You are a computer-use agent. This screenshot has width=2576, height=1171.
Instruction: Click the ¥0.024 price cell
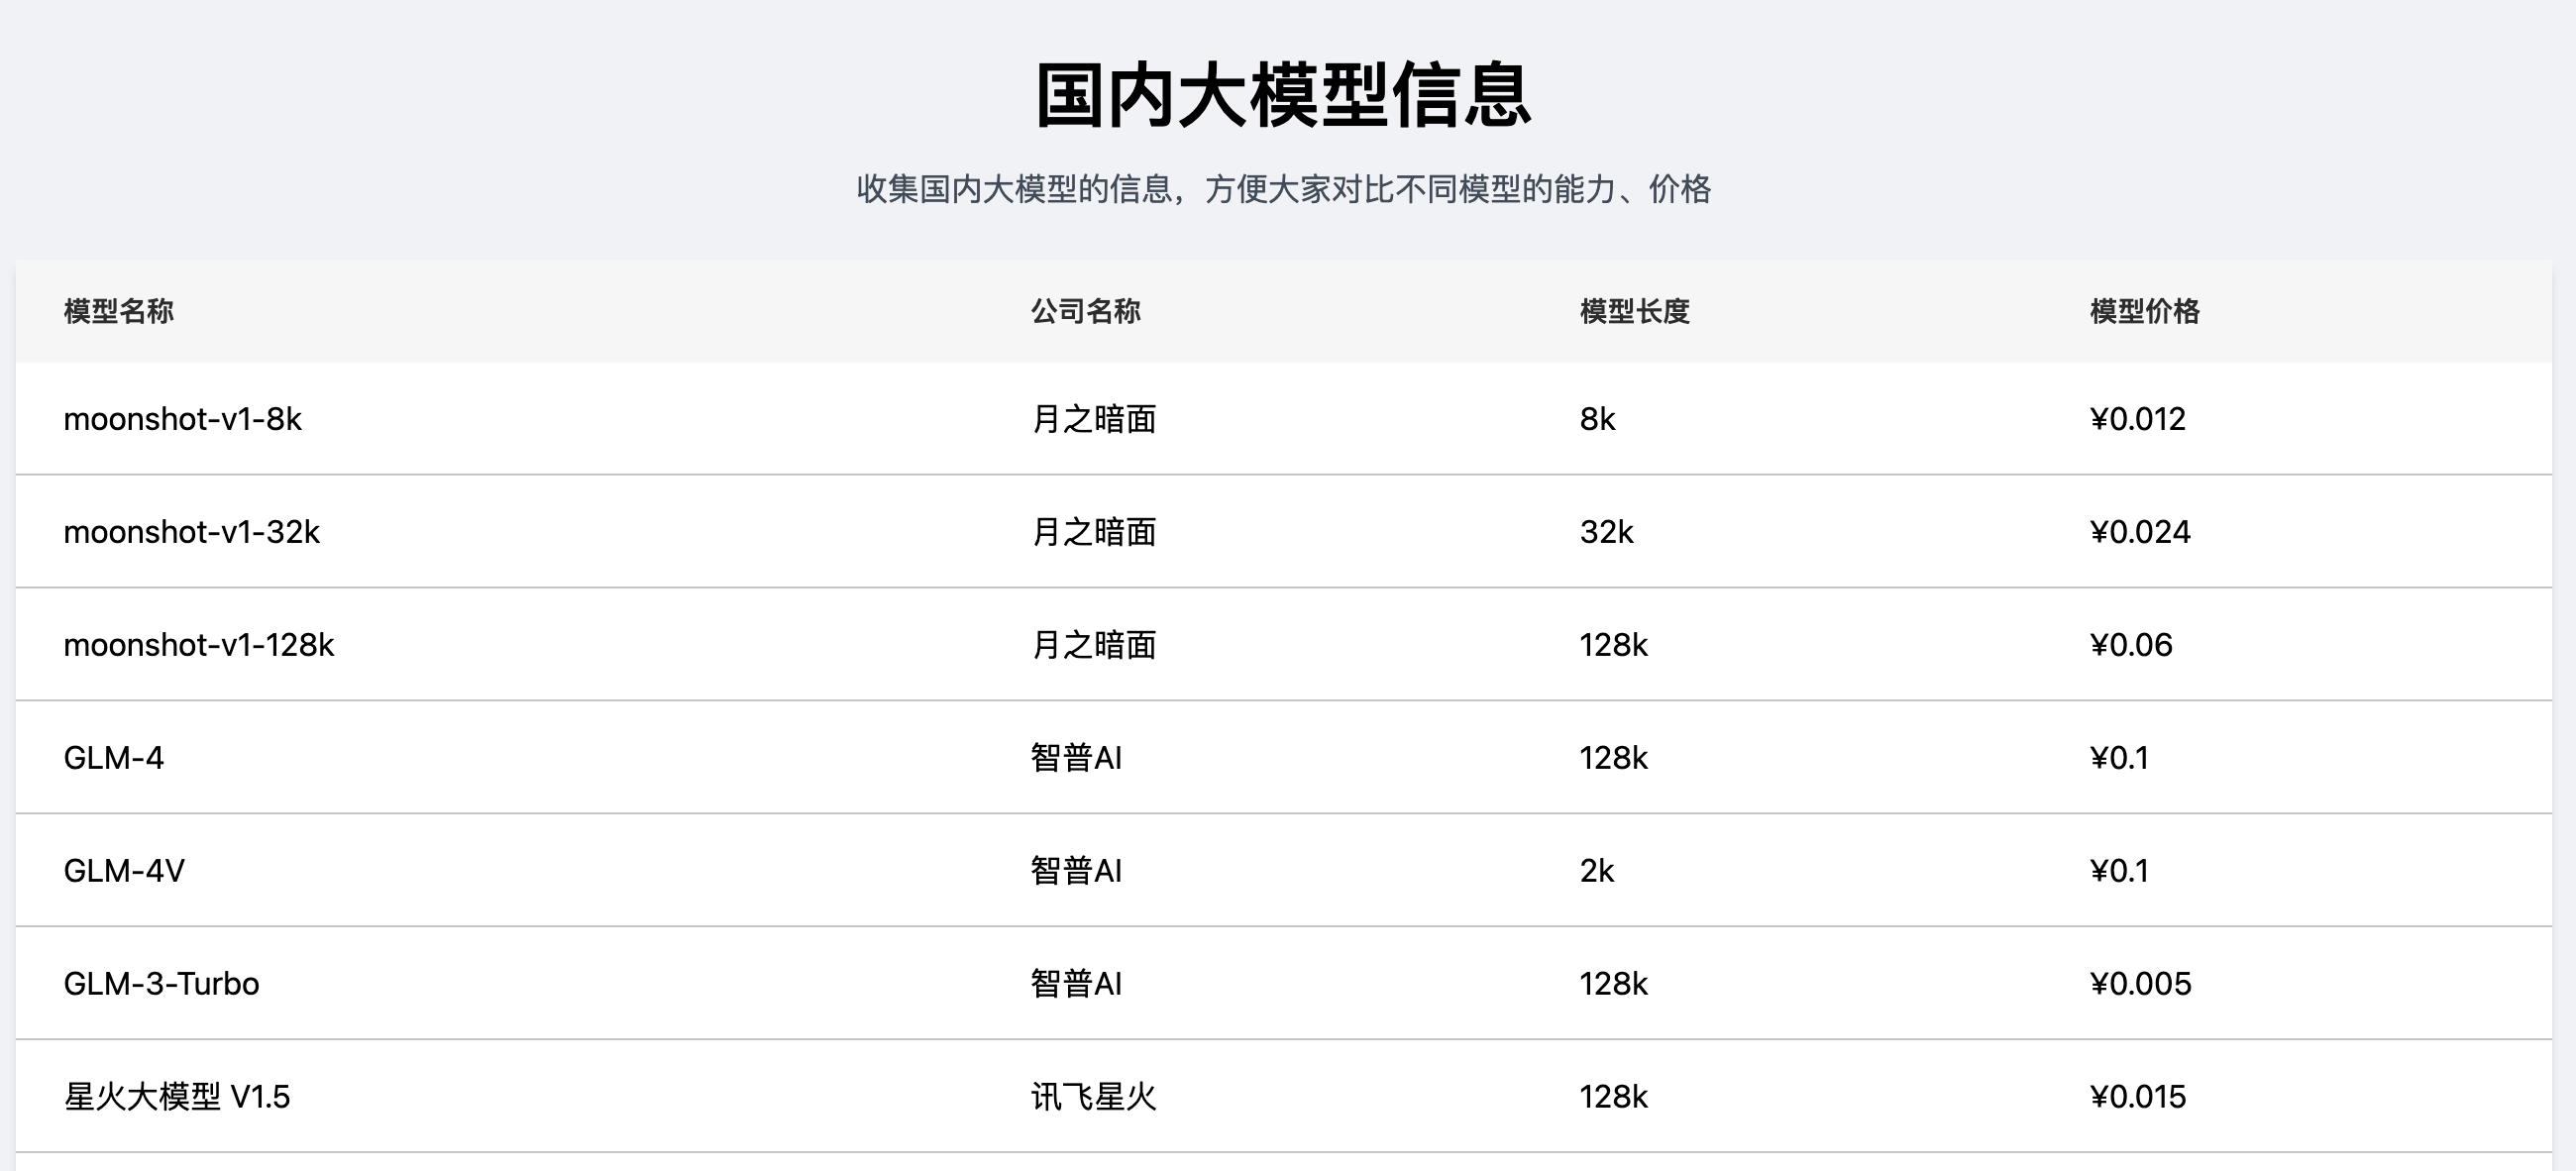2140,532
